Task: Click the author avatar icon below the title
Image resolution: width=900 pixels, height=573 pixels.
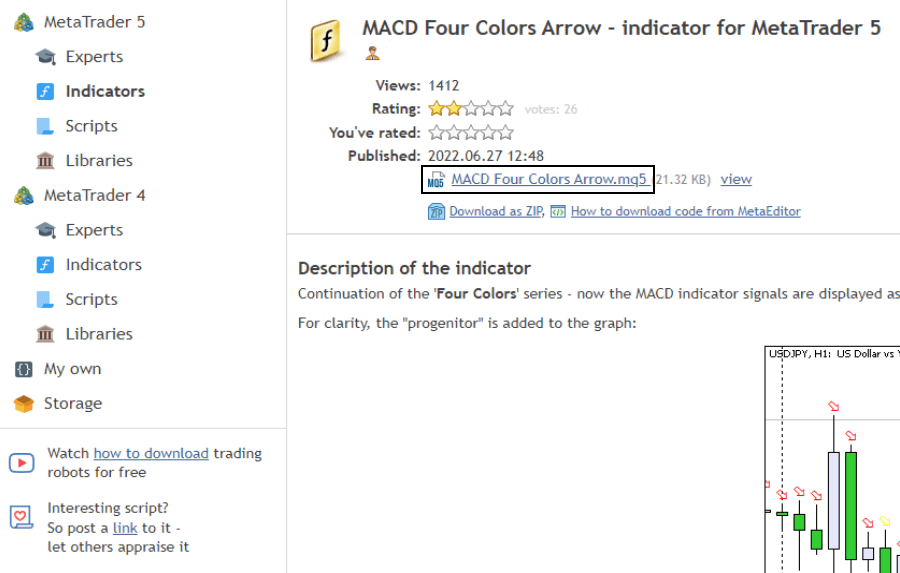Action: point(372,53)
